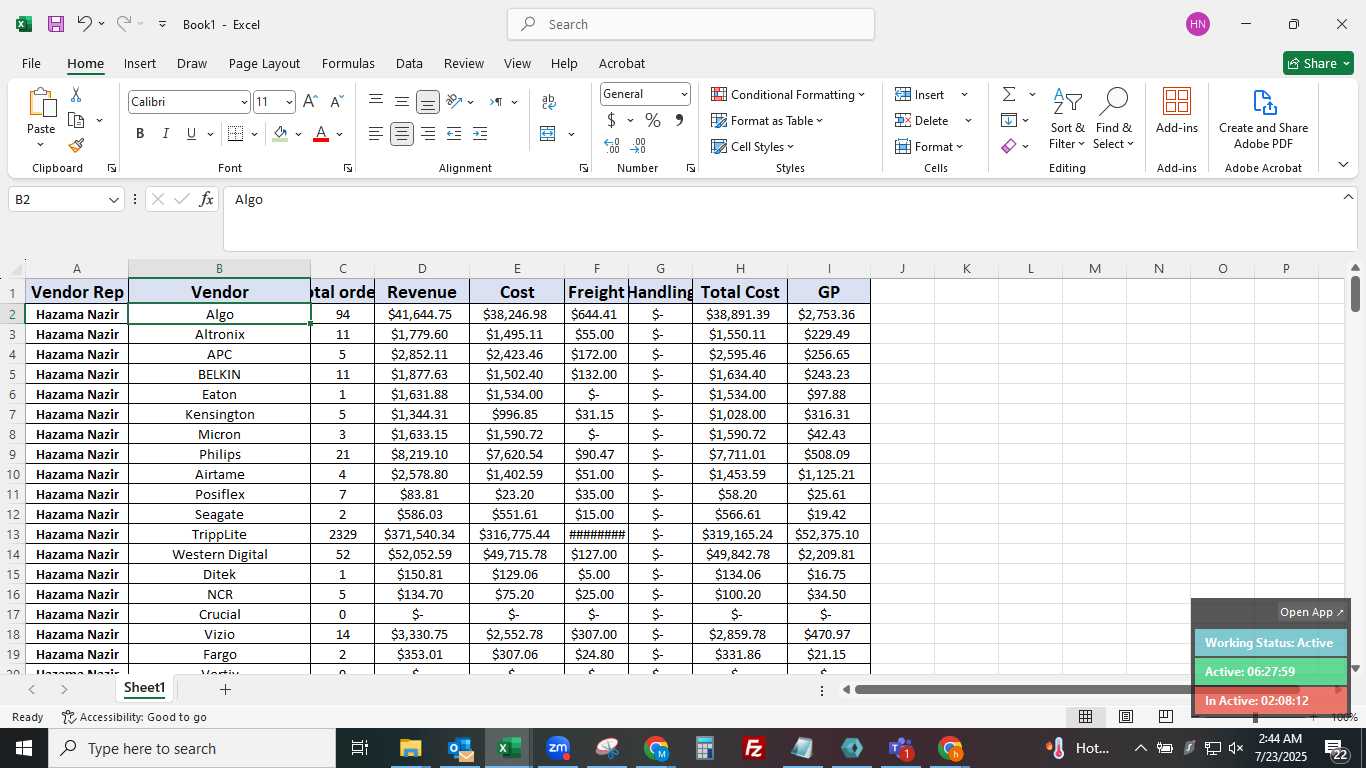Expand the Name Box dropdown arrow
Screen dimensions: 1366x768
[x=114, y=200]
